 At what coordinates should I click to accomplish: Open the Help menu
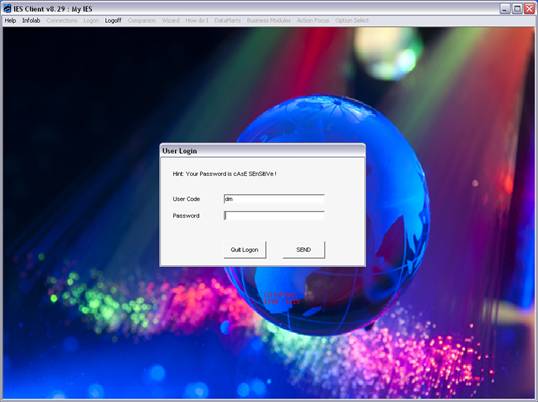coord(10,21)
